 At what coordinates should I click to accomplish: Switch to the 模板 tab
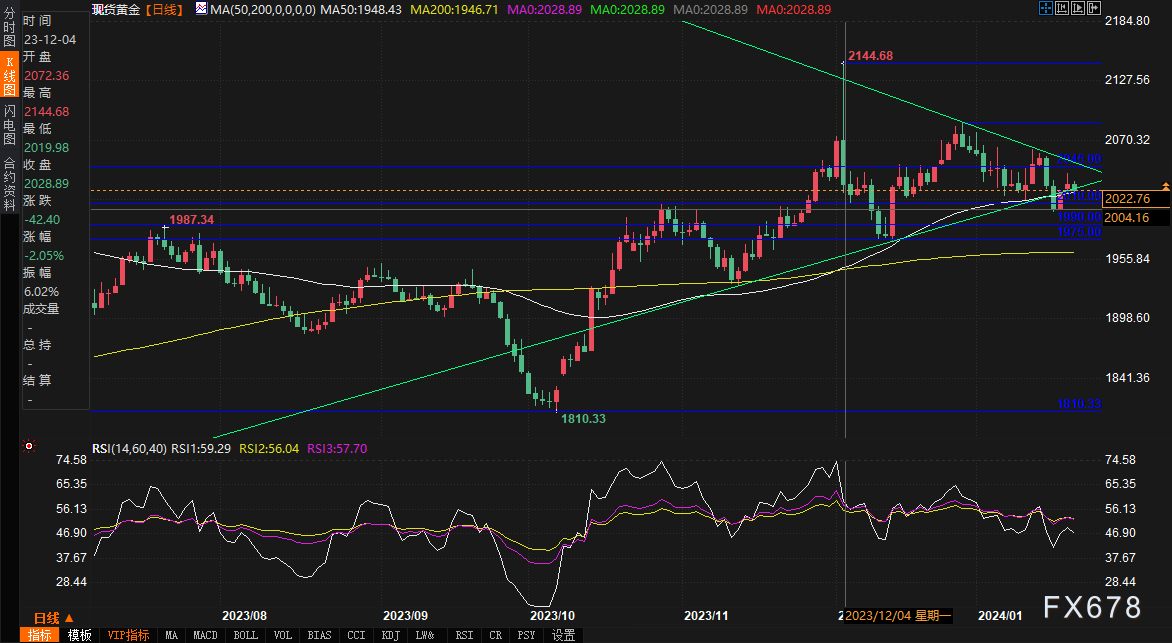point(80,635)
